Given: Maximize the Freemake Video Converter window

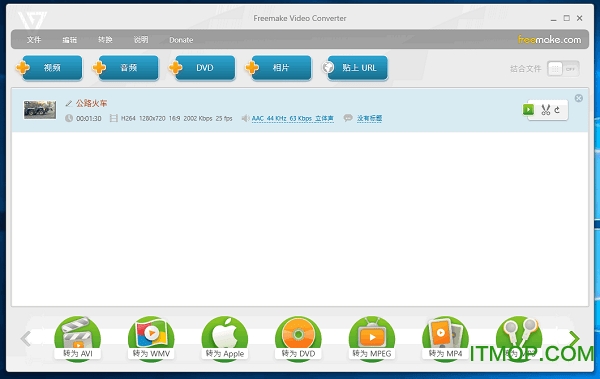Looking at the screenshot, I should pyautogui.click(x=567, y=18).
